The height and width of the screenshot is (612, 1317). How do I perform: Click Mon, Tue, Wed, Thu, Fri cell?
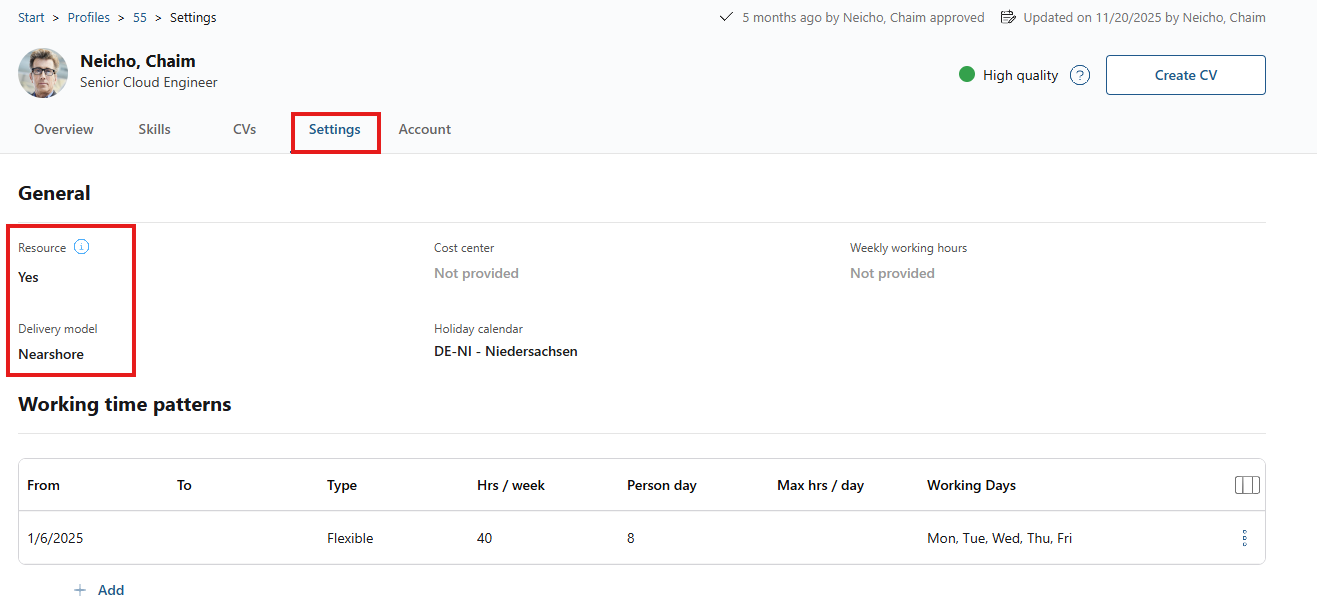999,538
